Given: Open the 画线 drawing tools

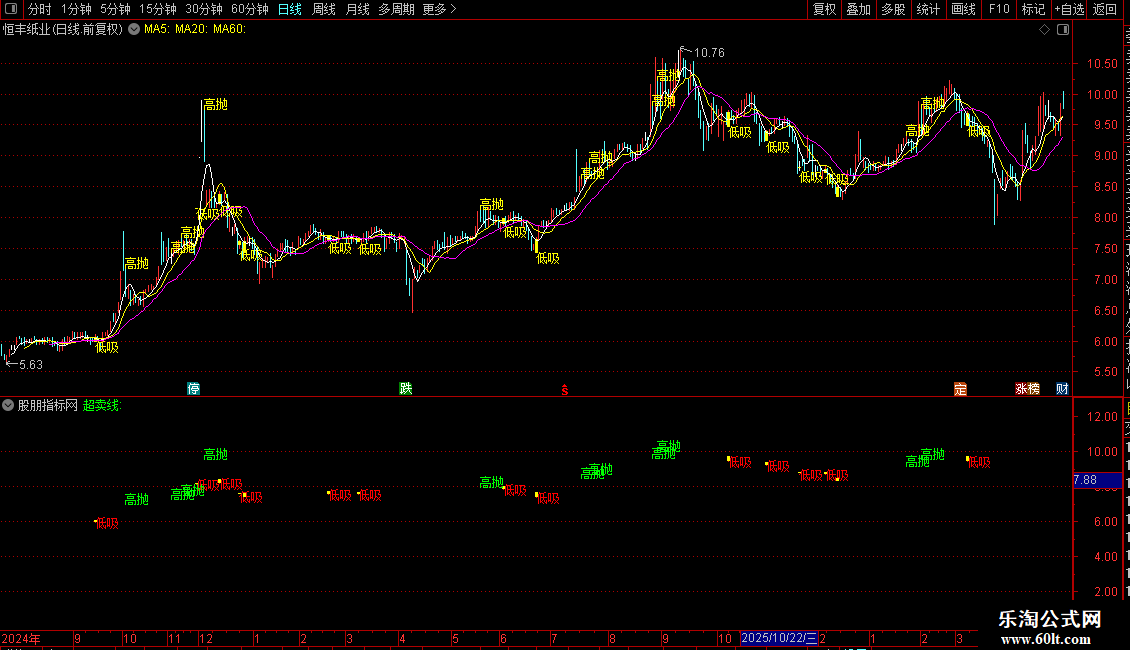Looking at the screenshot, I should click(x=964, y=9).
